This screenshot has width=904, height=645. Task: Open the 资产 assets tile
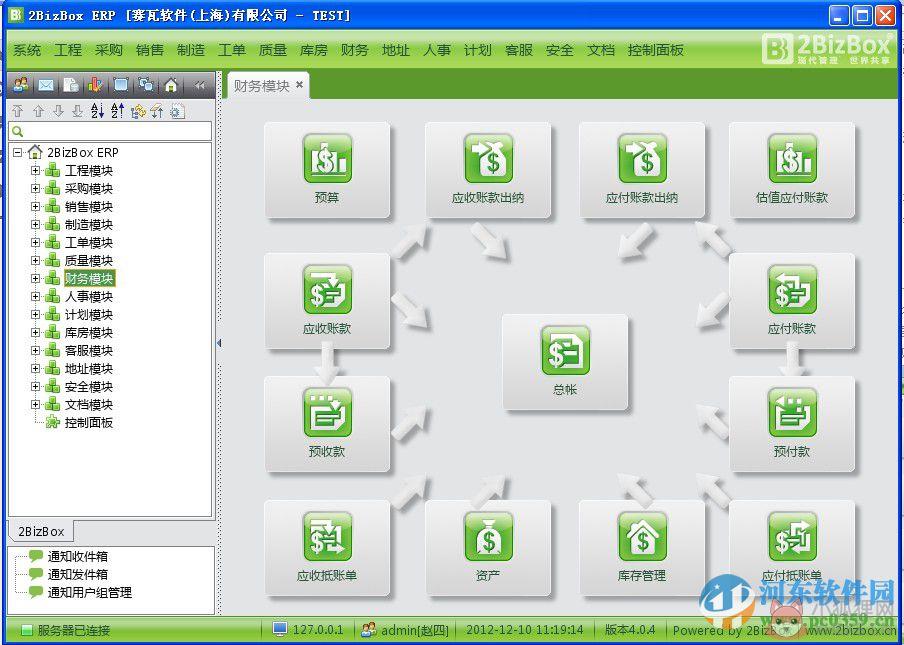pos(488,548)
